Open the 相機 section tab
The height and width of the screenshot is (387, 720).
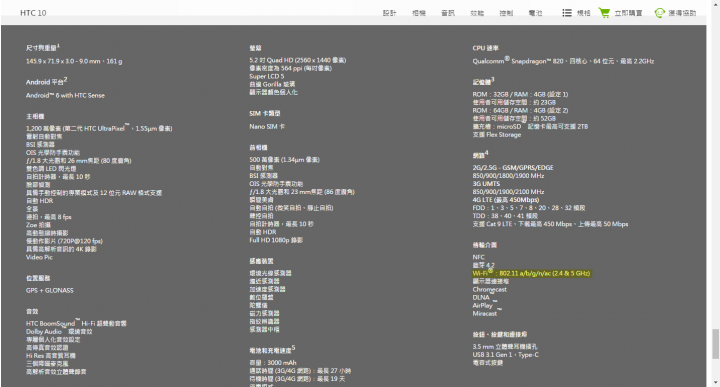click(419, 13)
